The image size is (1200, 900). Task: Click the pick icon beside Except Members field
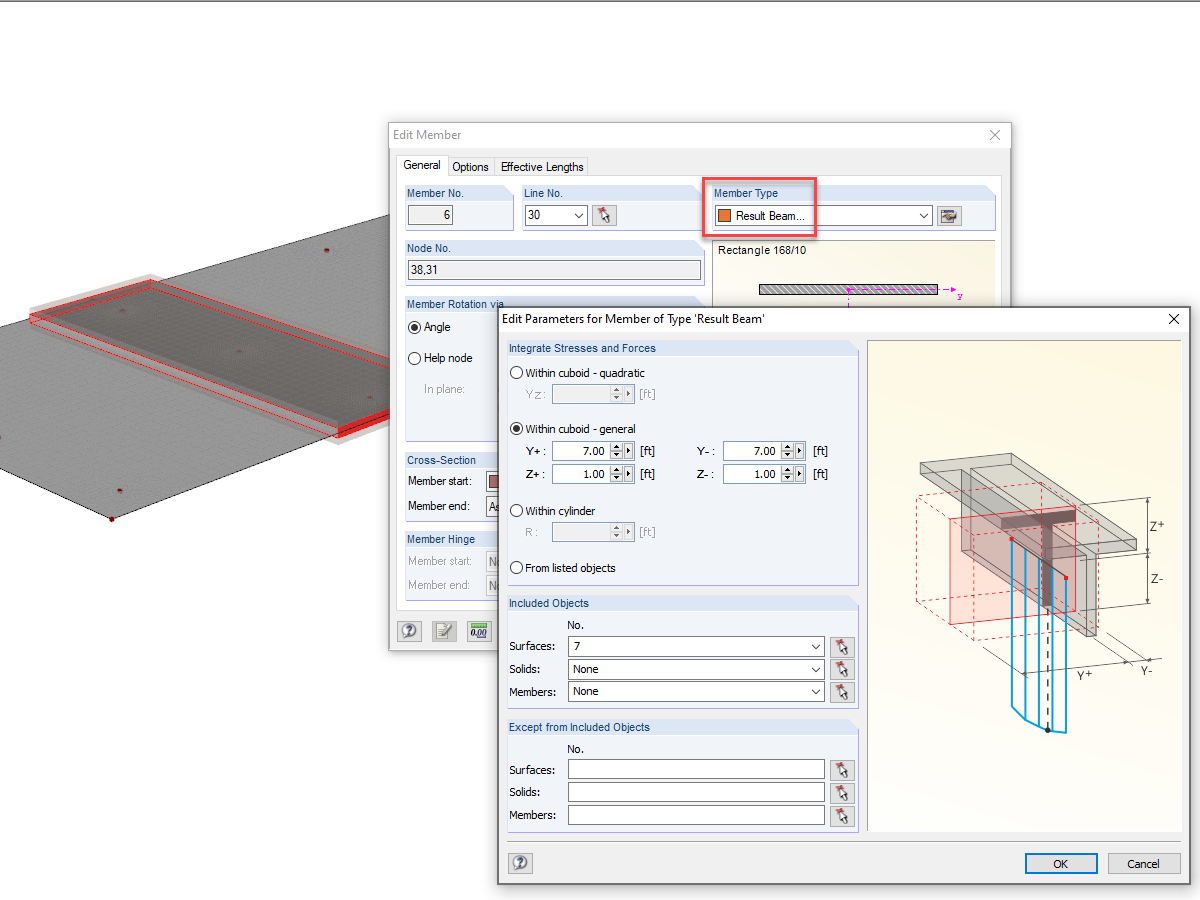click(x=842, y=814)
